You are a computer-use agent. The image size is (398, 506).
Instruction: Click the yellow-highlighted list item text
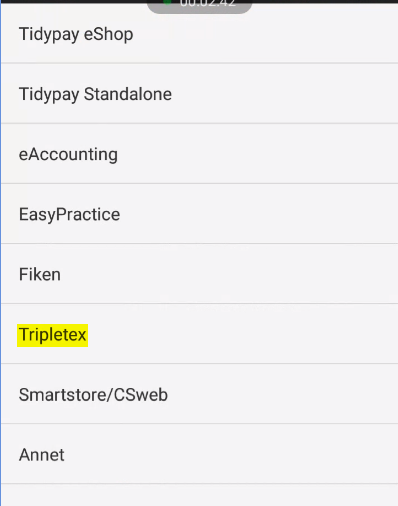(53, 335)
